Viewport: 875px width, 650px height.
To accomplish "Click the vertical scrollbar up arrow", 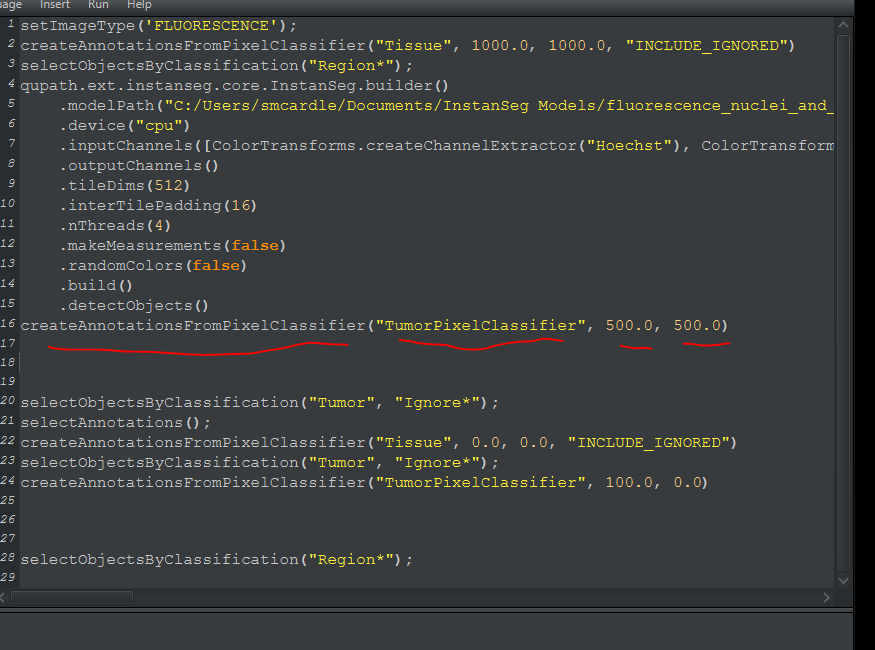I will 843,23.
